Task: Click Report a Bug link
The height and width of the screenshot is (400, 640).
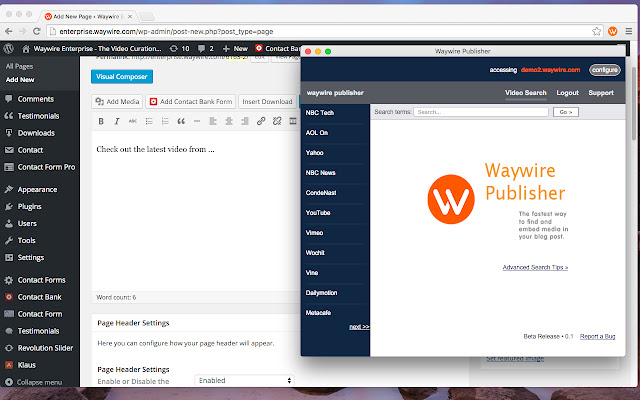Action: 598,336
